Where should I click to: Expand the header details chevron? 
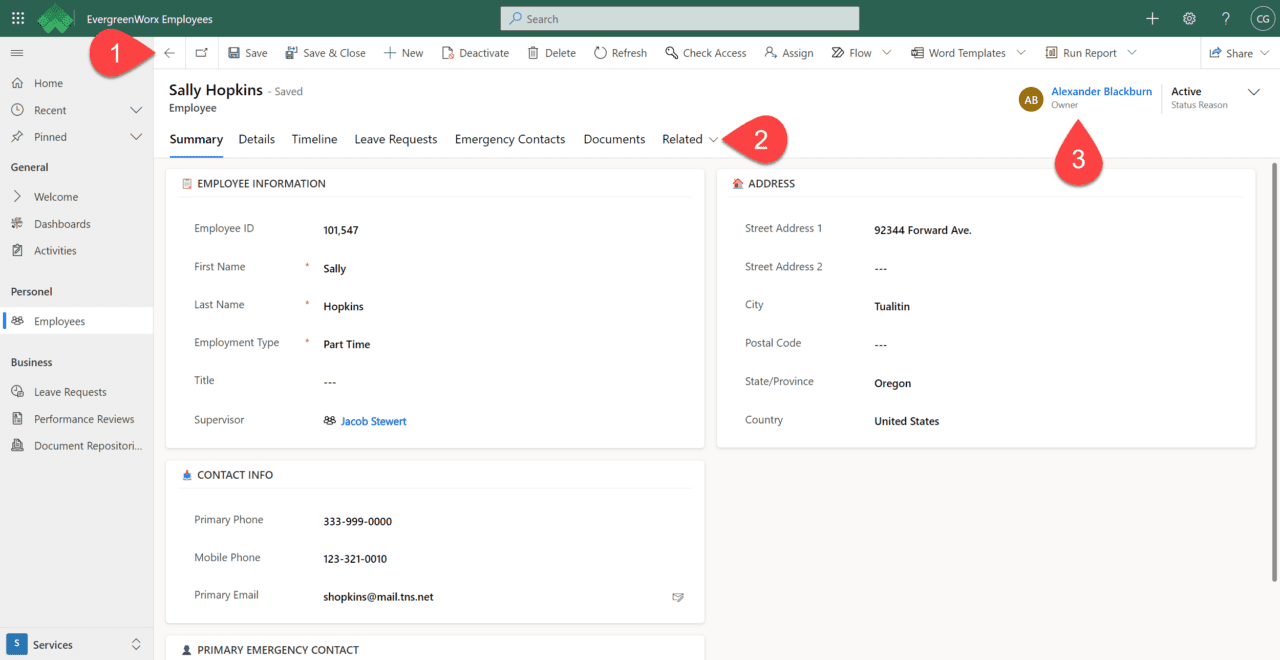click(x=1254, y=92)
